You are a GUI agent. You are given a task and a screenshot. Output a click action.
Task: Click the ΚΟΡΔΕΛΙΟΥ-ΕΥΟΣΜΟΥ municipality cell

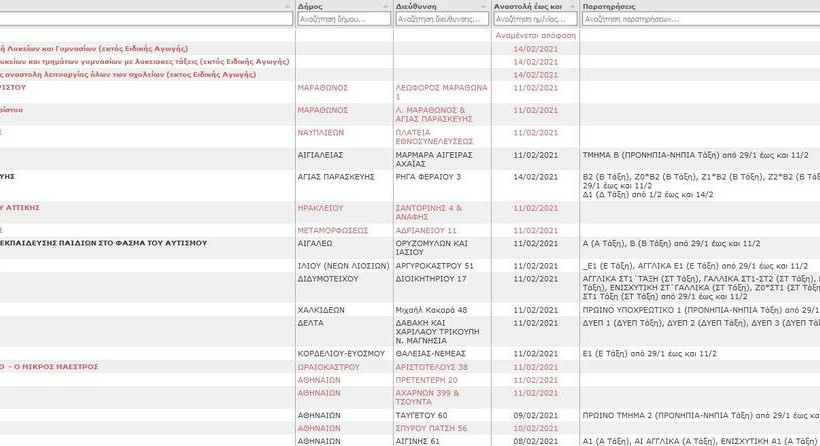point(340,352)
